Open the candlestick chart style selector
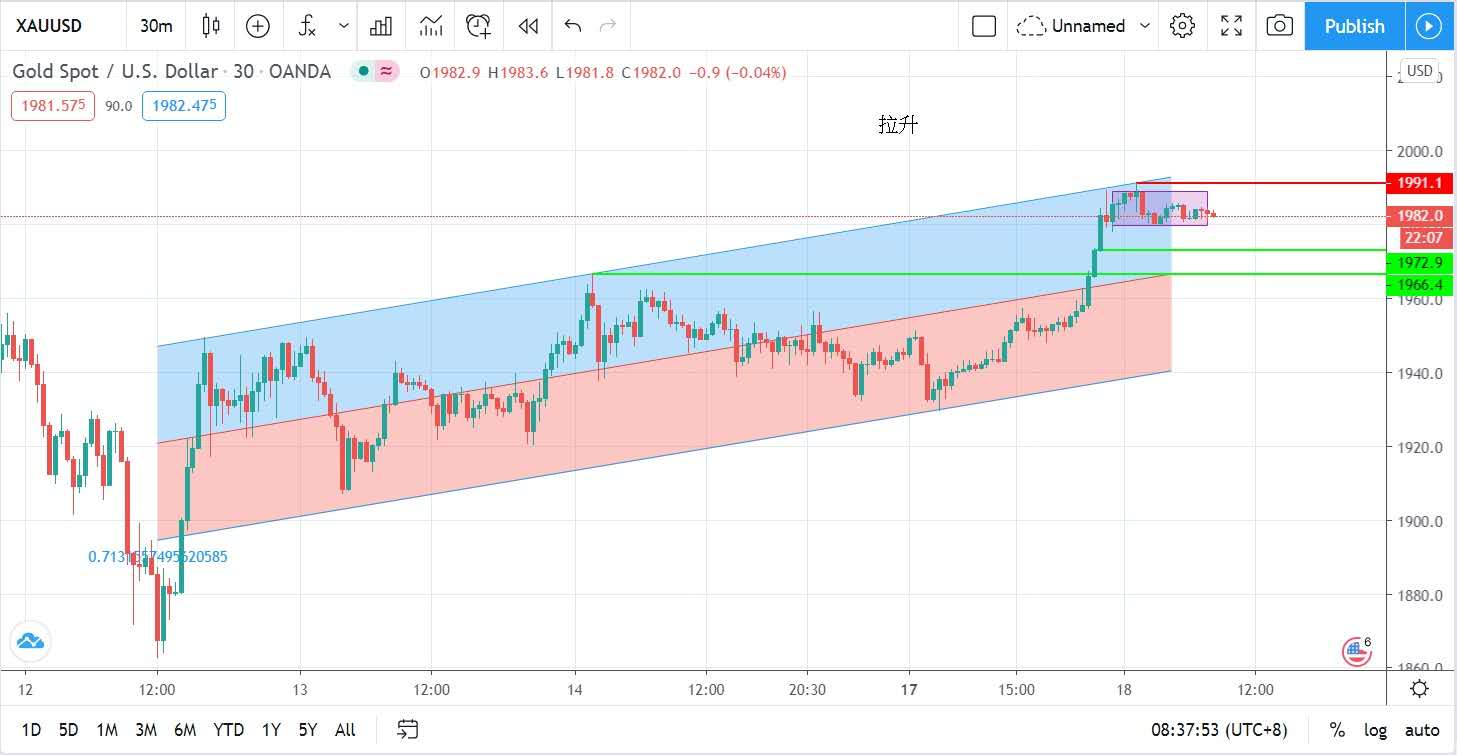Screen dimensions: 1457x755 (x=210, y=26)
